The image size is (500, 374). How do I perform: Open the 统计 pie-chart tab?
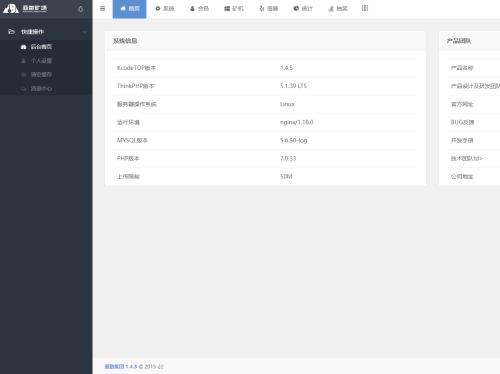click(x=303, y=9)
